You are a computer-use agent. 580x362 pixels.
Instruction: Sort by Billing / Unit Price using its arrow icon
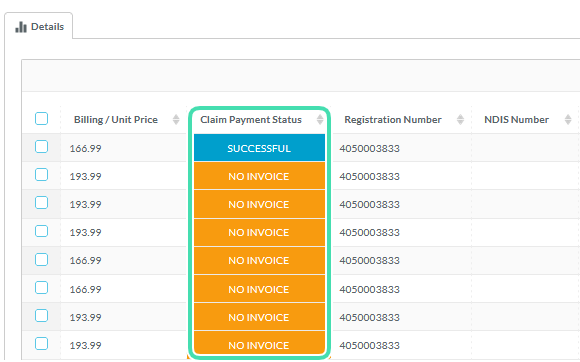click(x=176, y=119)
